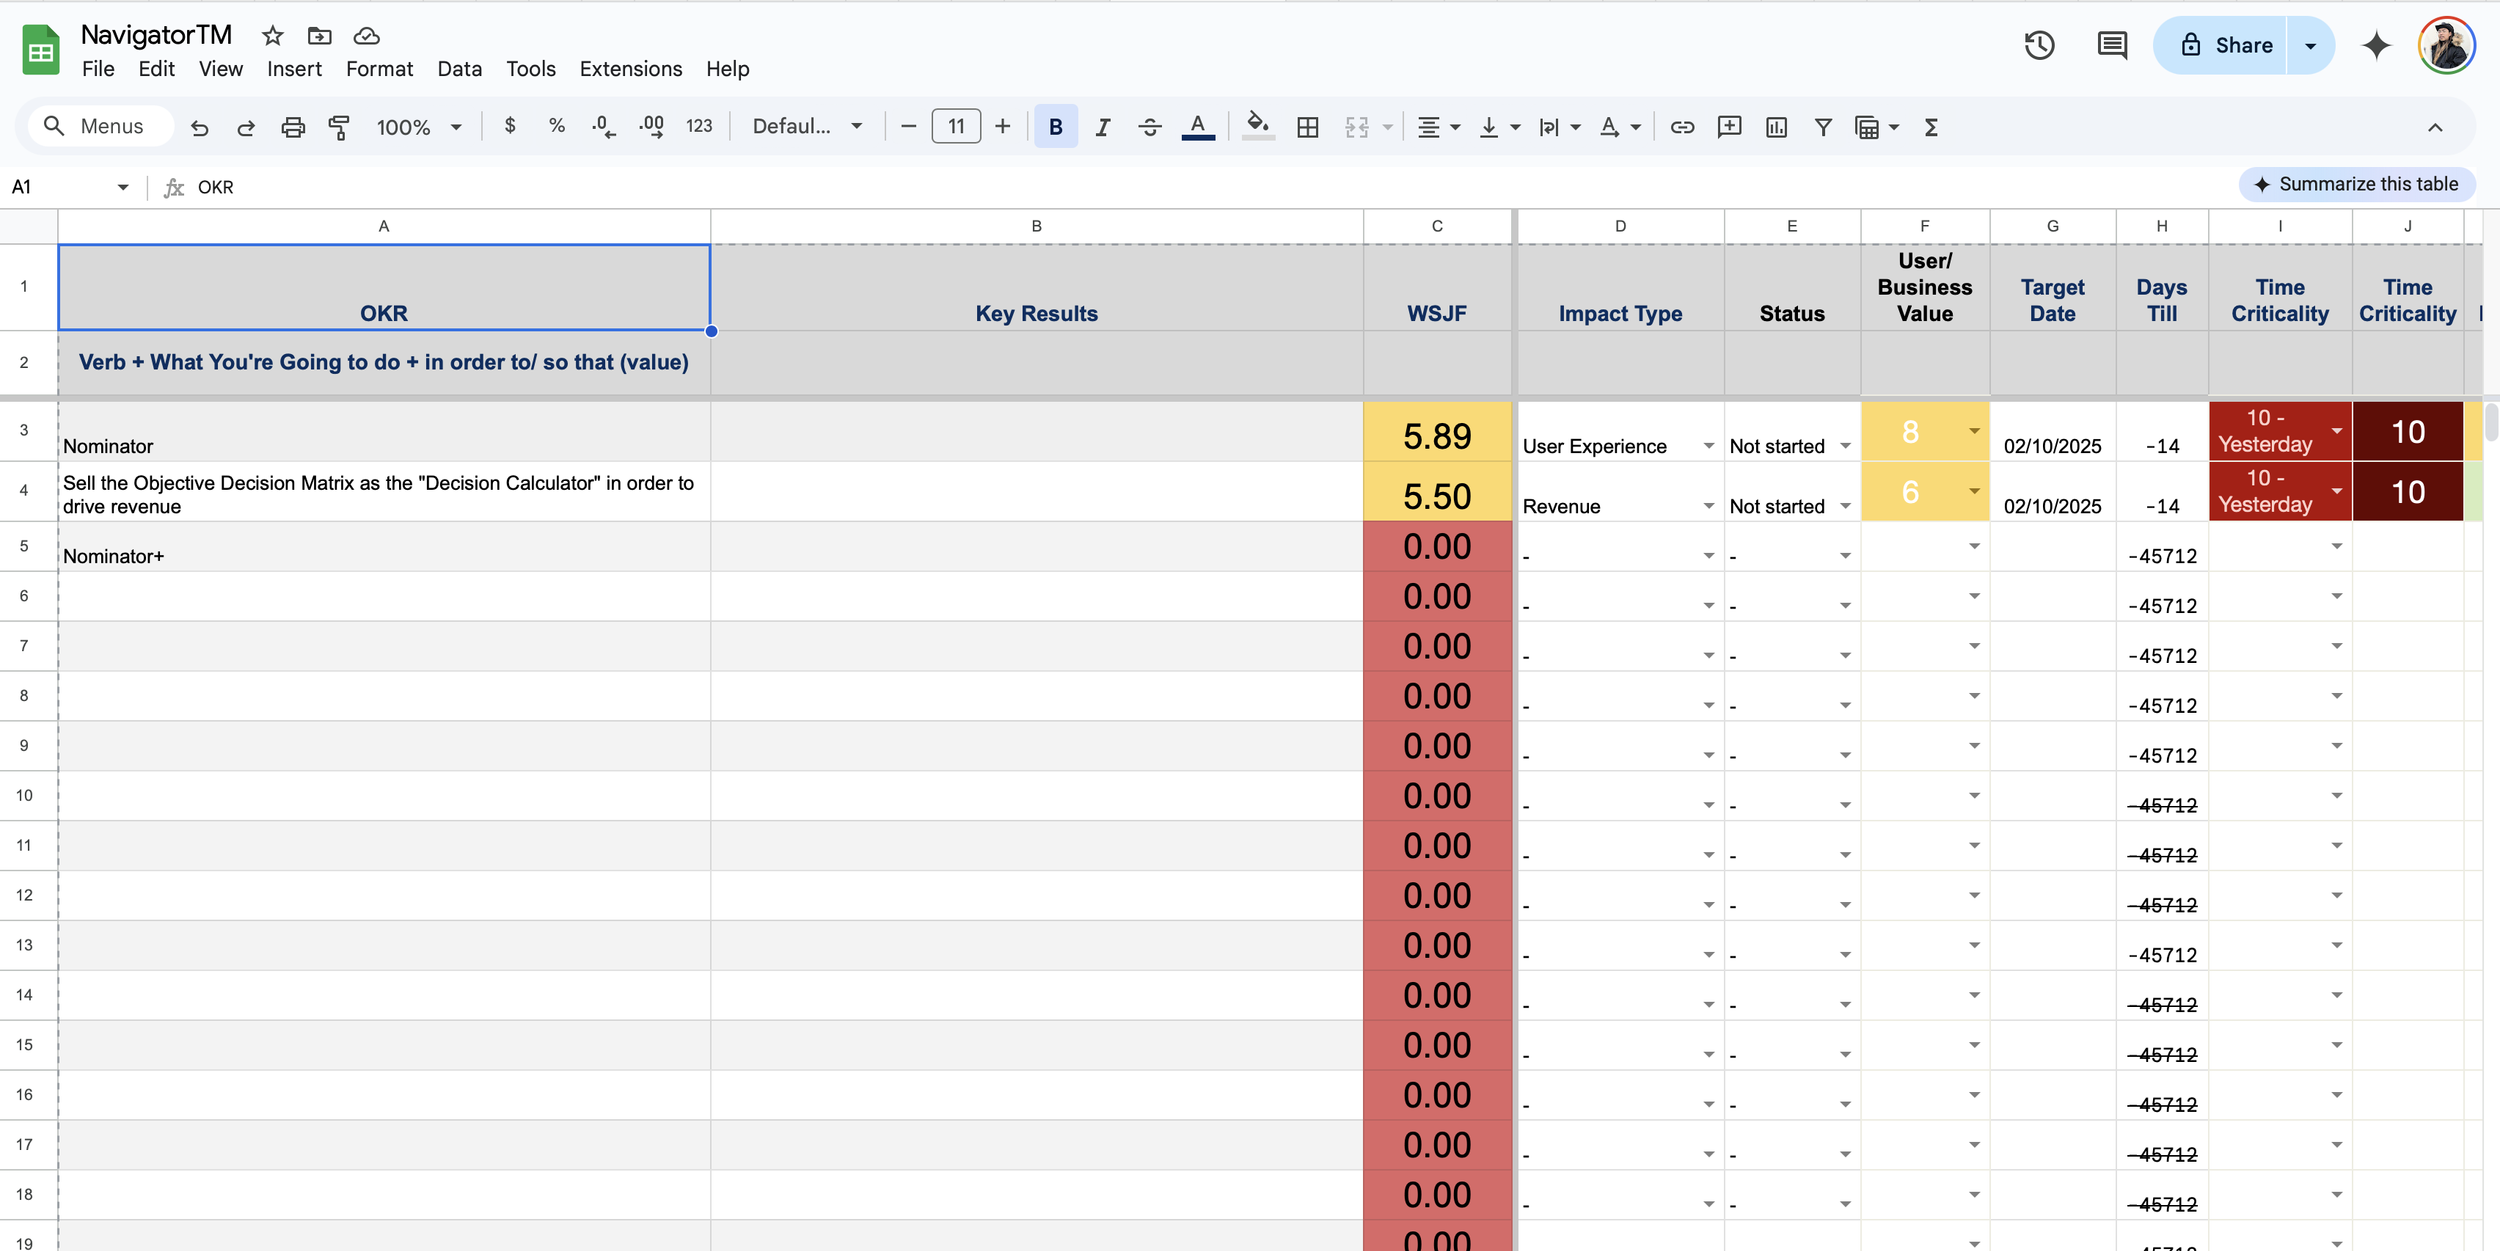Select the WSJF cell 5.89
Image resolution: width=2500 pixels, height=1251 pixels.
tap(1437, 431)
